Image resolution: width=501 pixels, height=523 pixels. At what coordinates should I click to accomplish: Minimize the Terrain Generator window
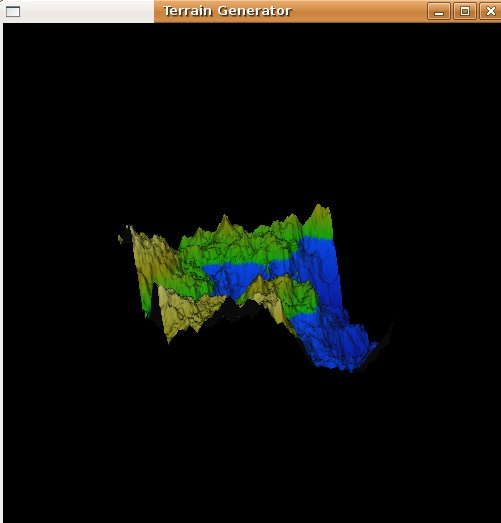pyautogui.click(x=439, y=11)
